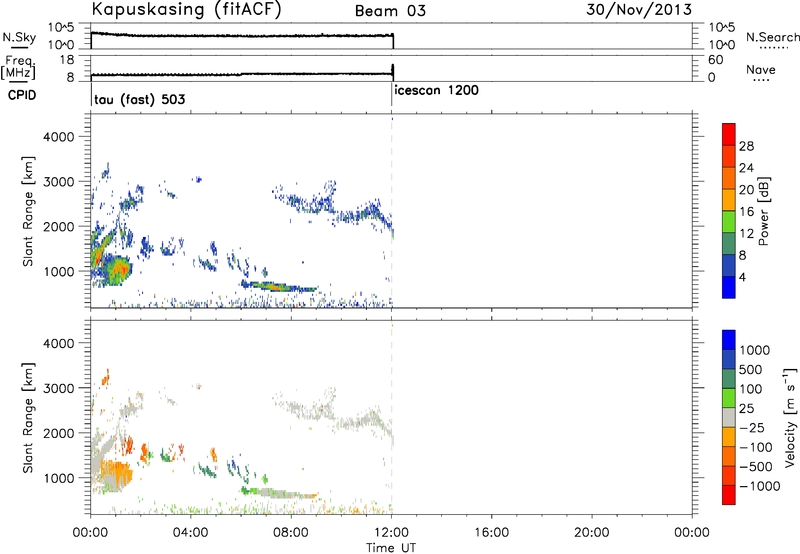800x554 pixels.
Task: Click the N.Sky noise trace line
Action: click(242, 35)
